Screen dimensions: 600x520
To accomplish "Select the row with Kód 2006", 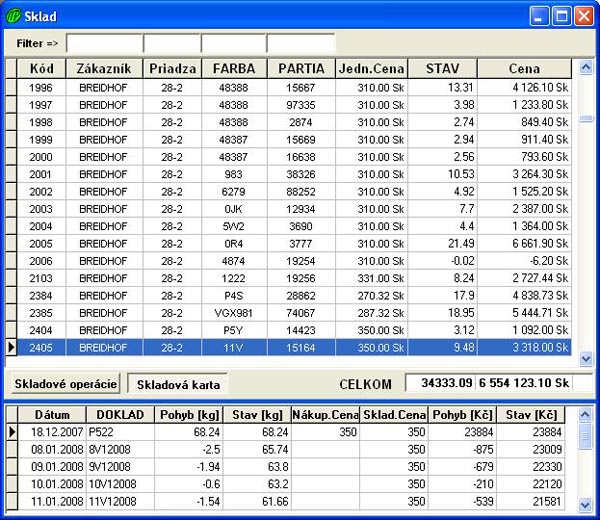I will tap(41, 259).
